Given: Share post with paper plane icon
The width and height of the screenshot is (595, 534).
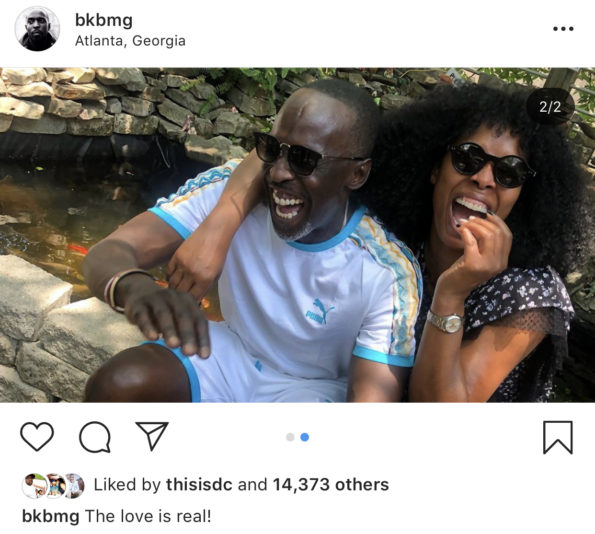Looking at the screenshot, I should (x=152, y=436).
